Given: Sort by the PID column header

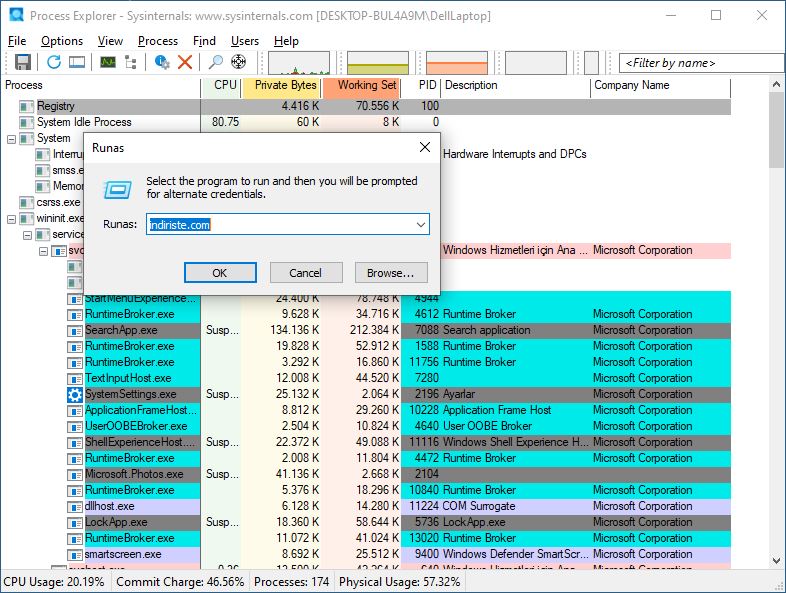Looking at the screenshot, I should (x=422, y=85).
